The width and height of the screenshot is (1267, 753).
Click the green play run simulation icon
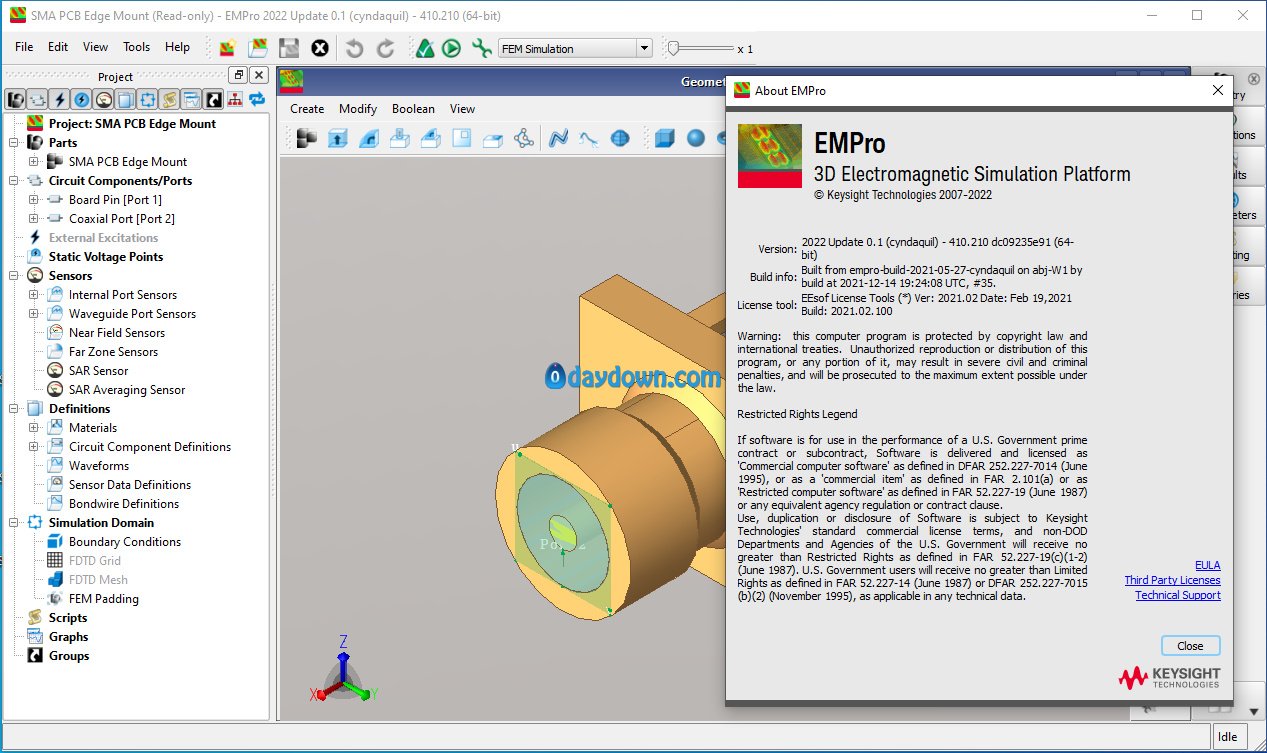click(x=452, y=48)
